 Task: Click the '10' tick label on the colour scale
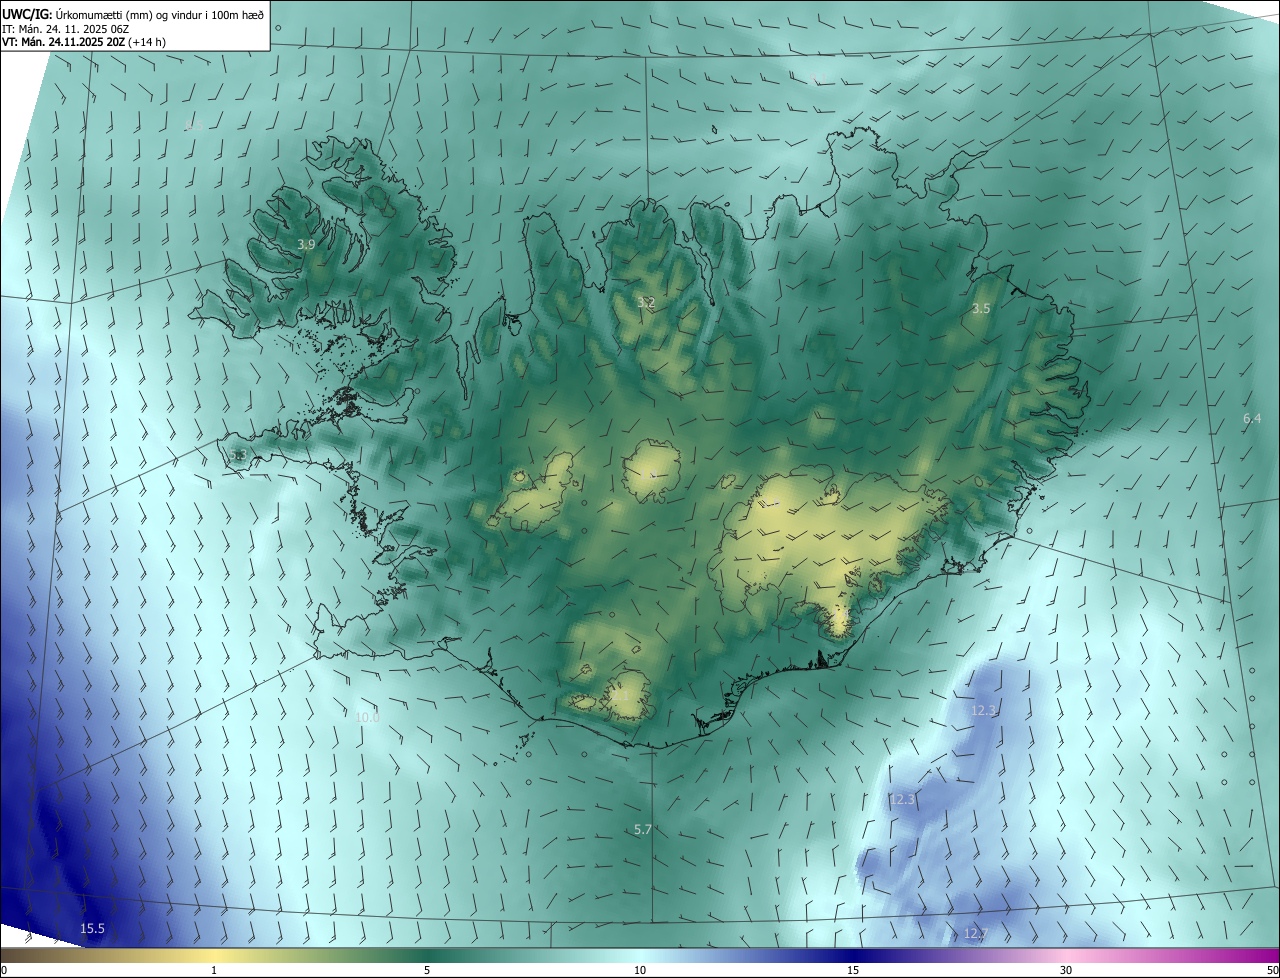click(x=640, y=971)
